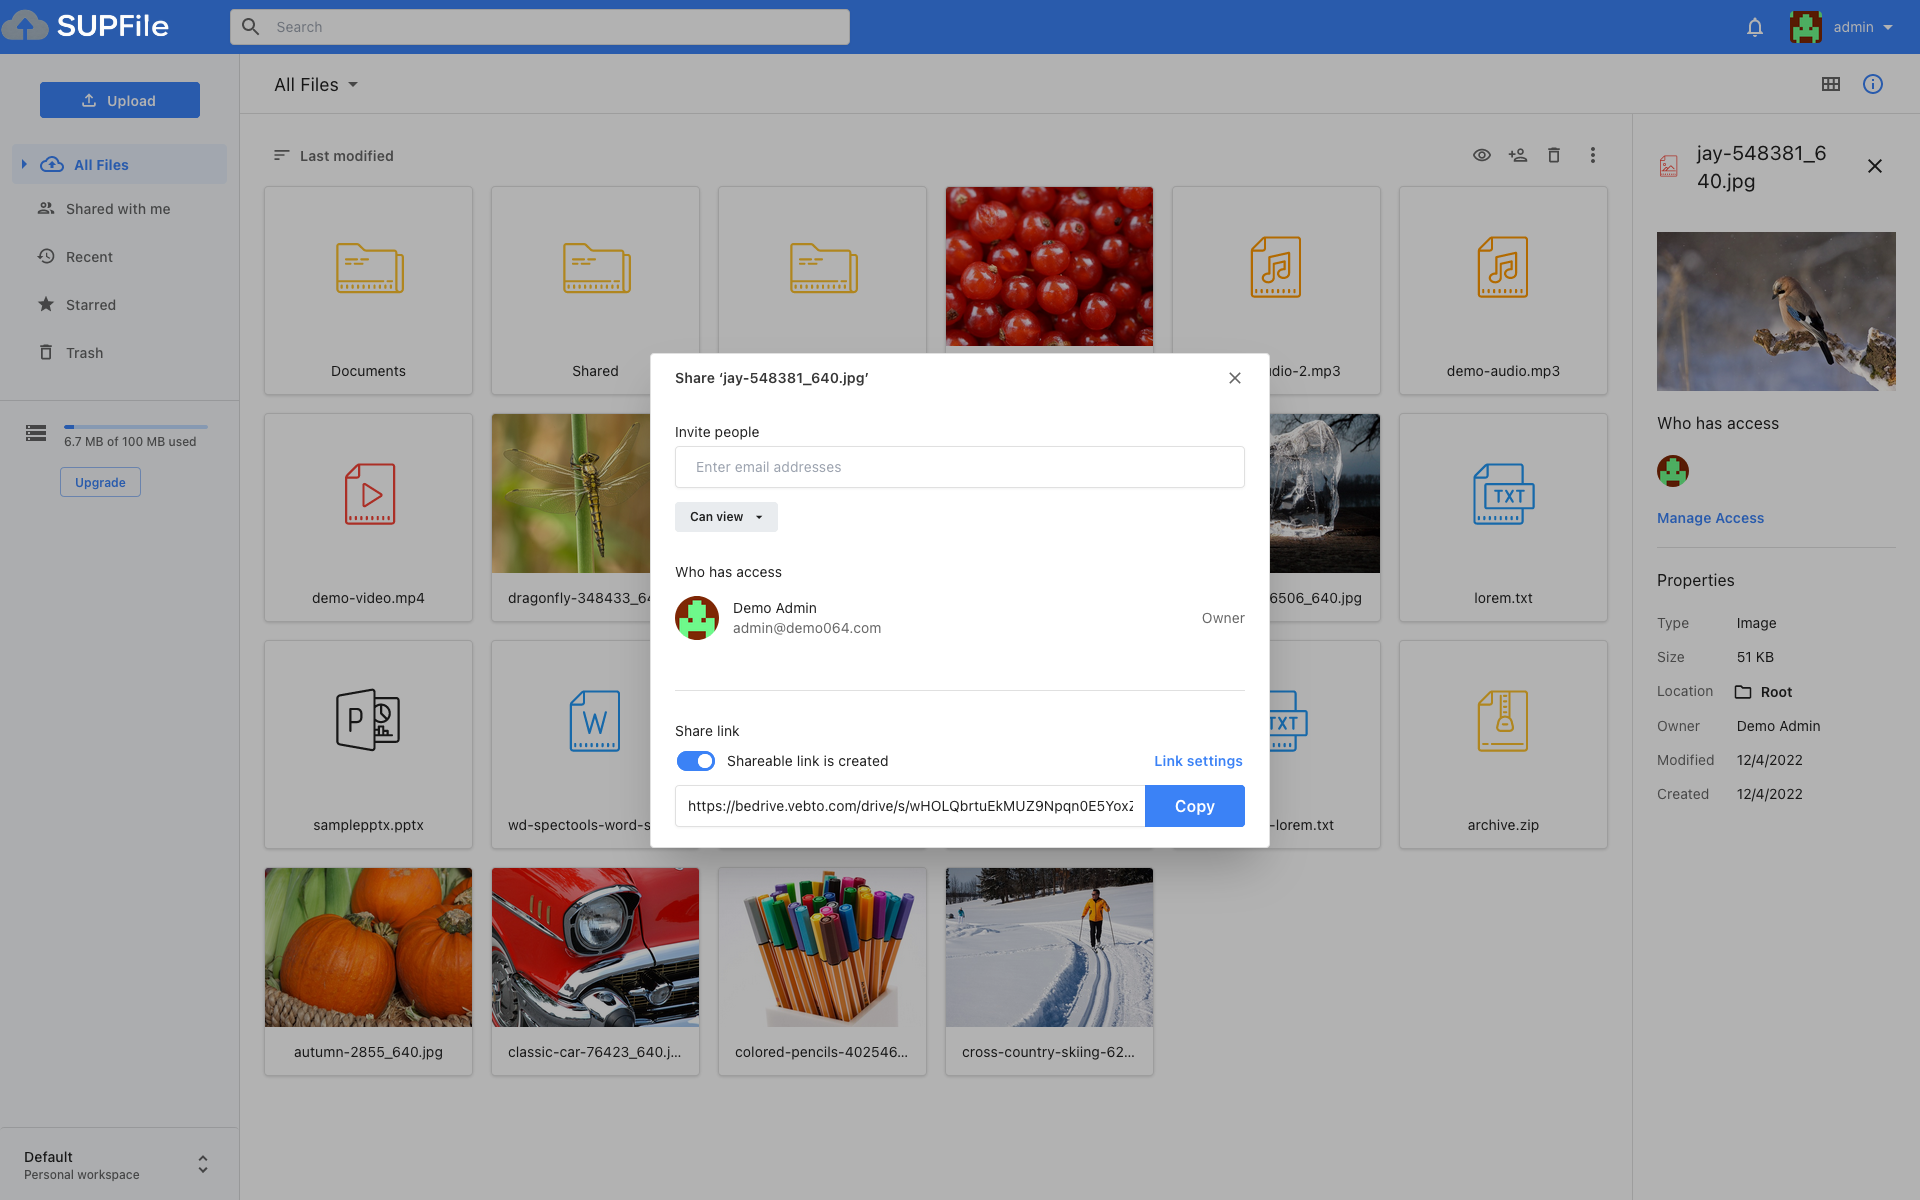Image resolution: width=1920 pixels, height=1200 pixels.
Task: Switch to grid view with the grid icon
Action: coord(1831,84)
